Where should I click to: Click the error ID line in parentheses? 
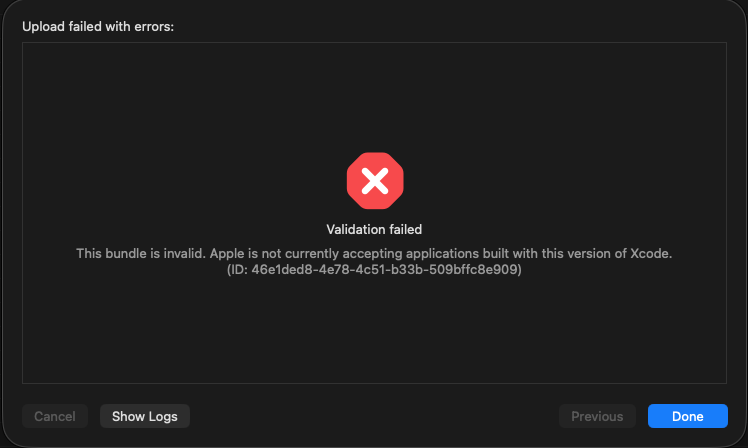374,270
